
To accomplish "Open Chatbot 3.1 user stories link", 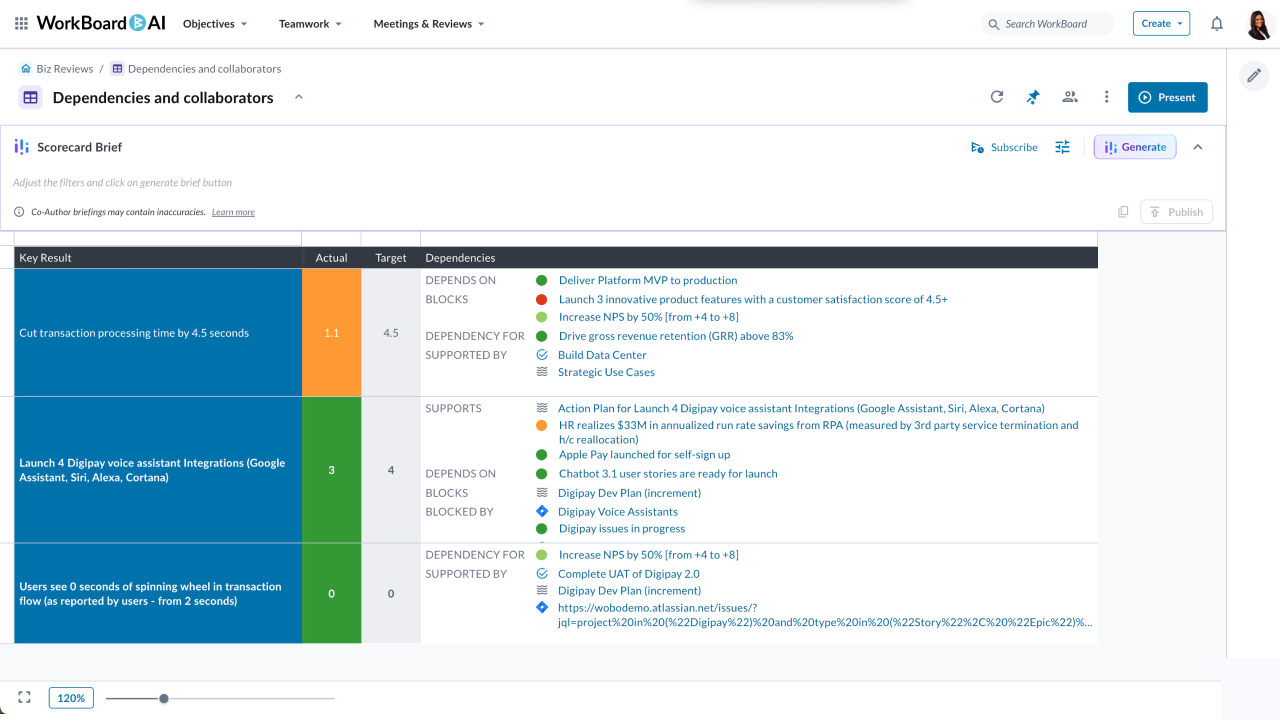I will click(668, 473).
